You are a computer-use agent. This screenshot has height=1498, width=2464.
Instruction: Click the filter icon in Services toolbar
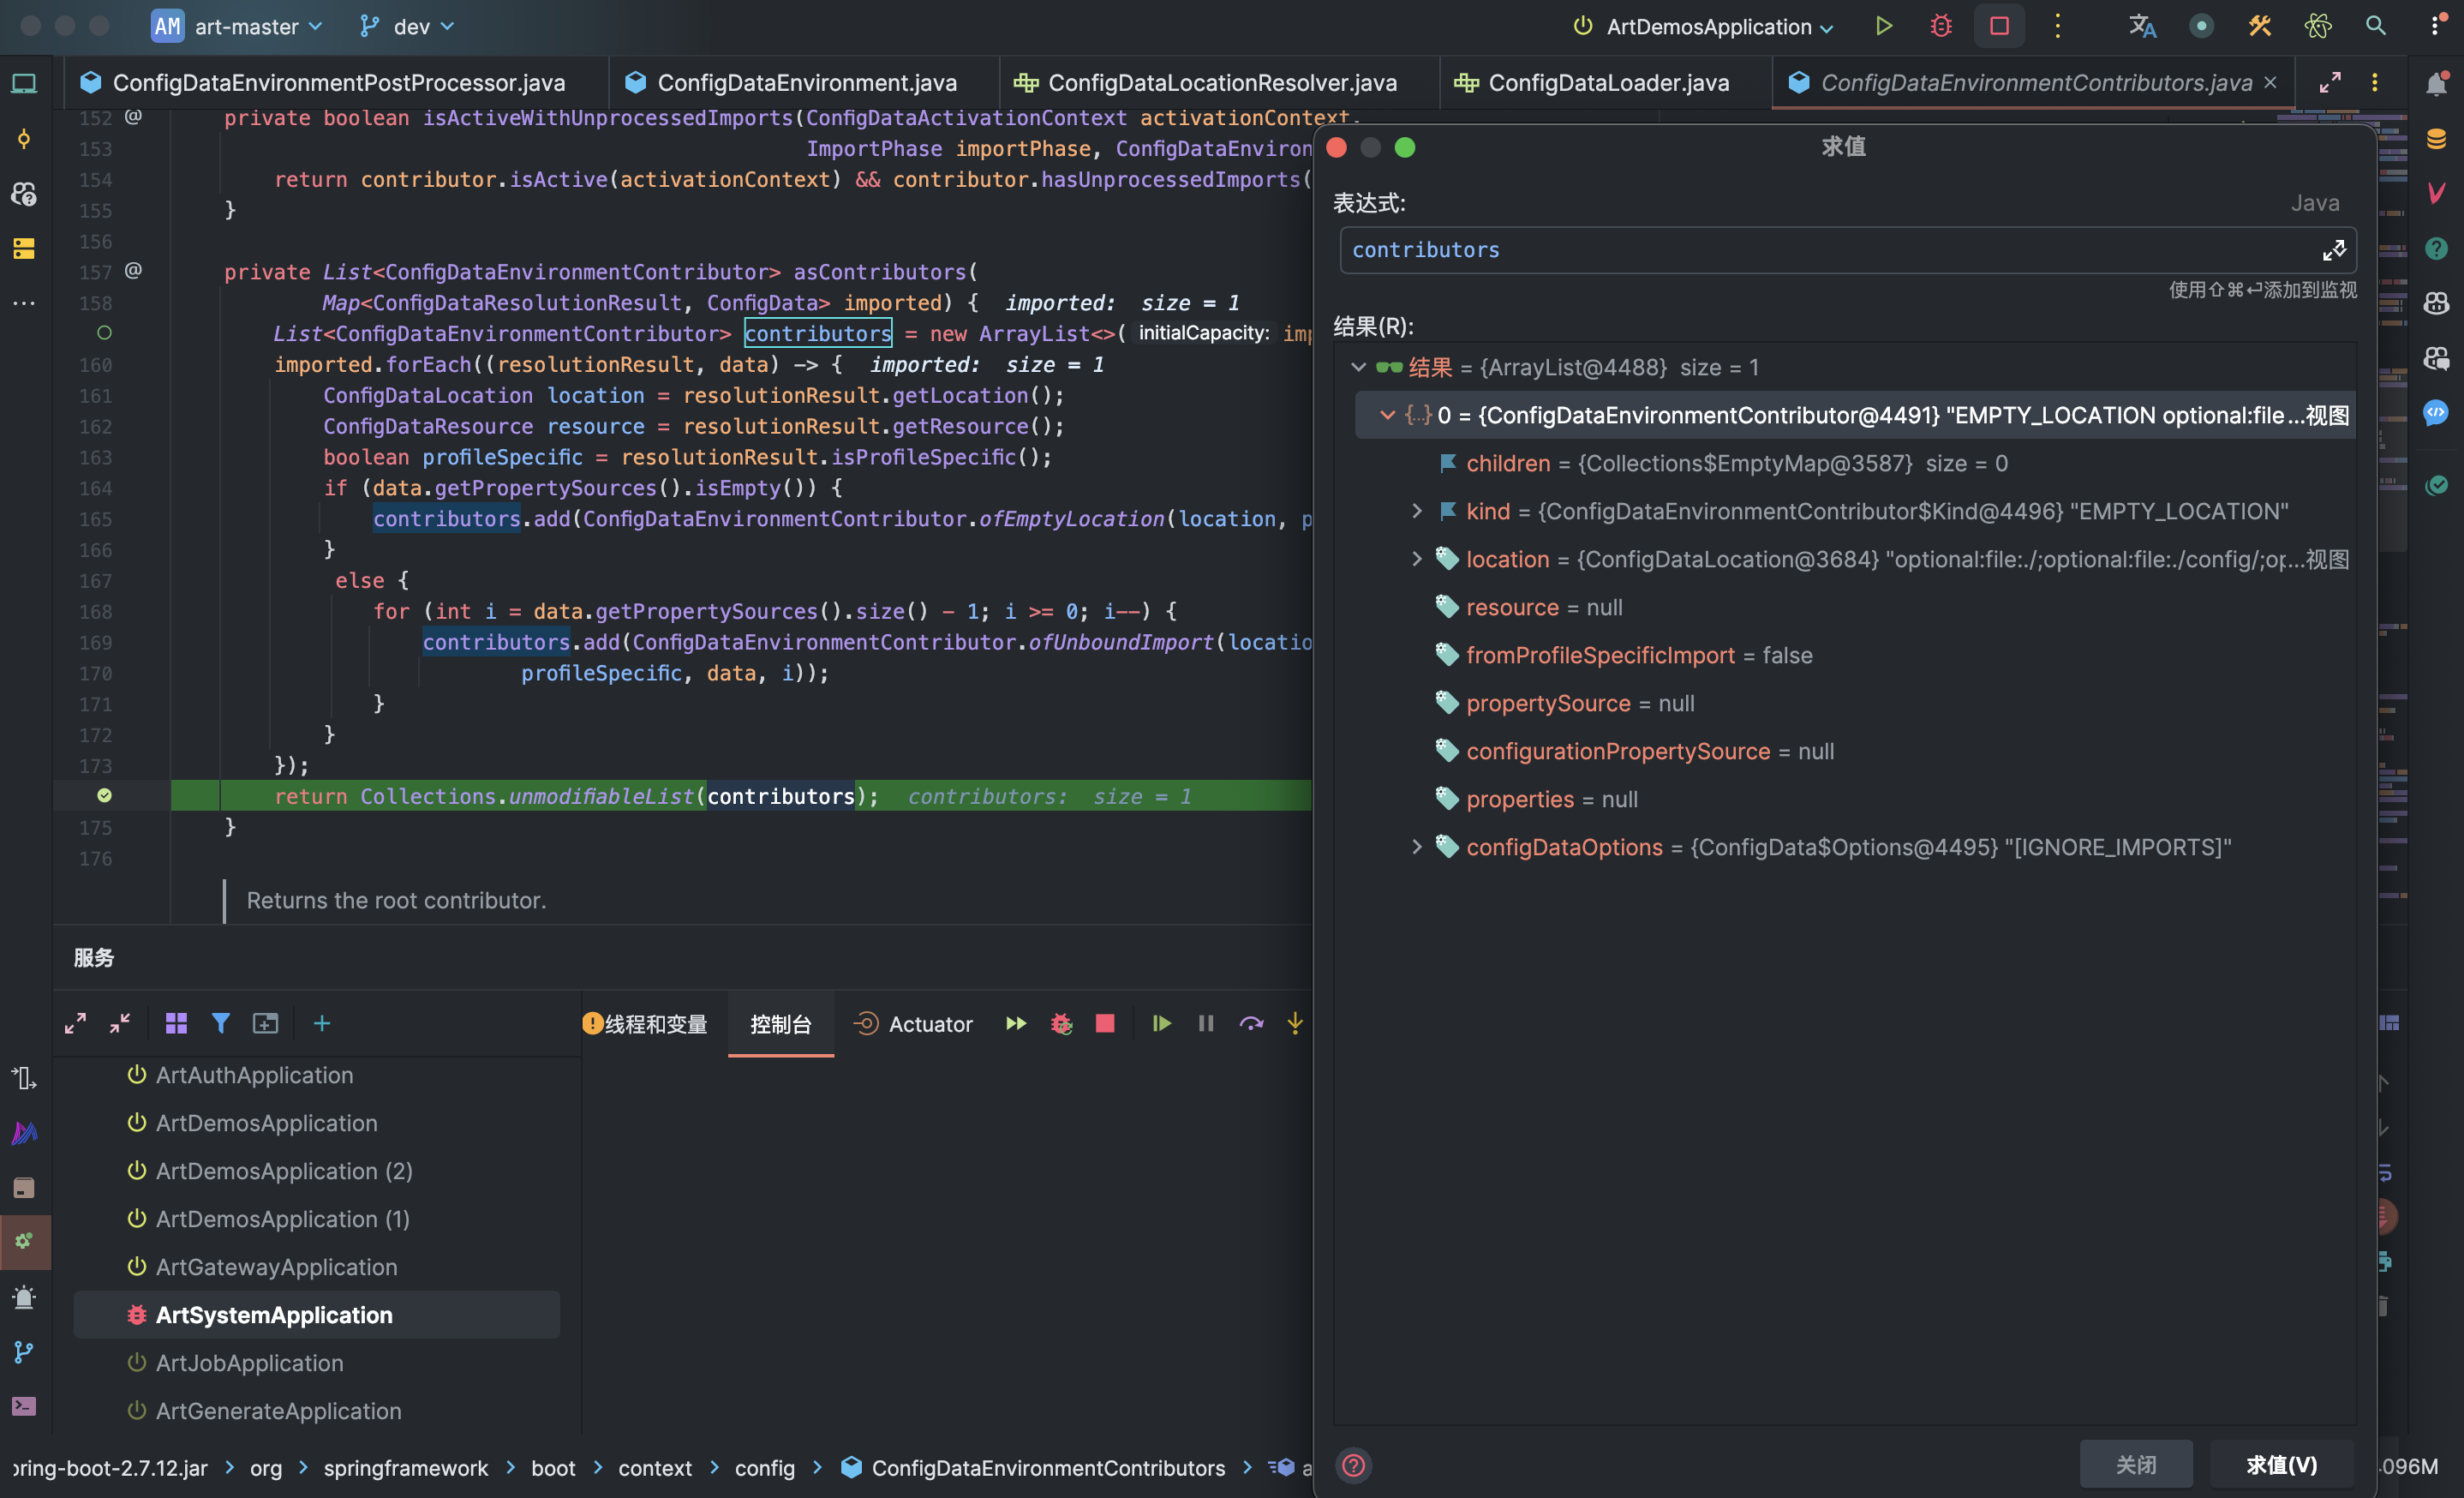(220, 1023)
